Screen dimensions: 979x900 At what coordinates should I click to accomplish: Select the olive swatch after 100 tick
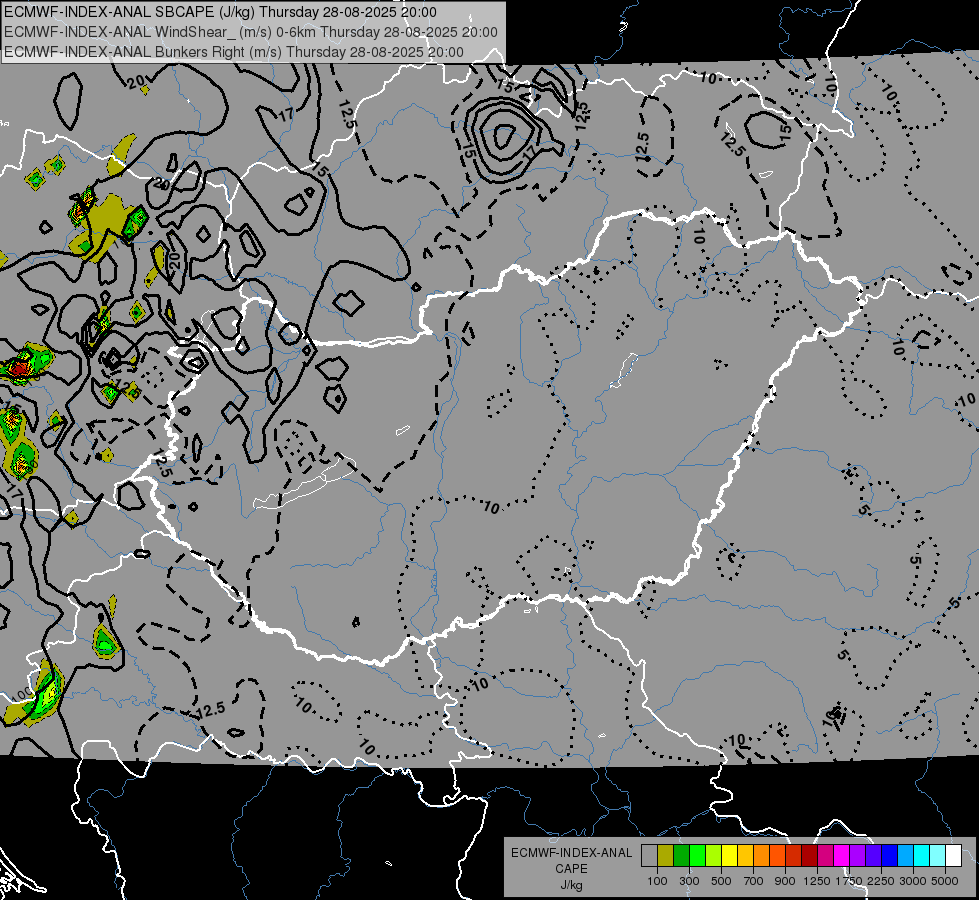coord(666,855)
